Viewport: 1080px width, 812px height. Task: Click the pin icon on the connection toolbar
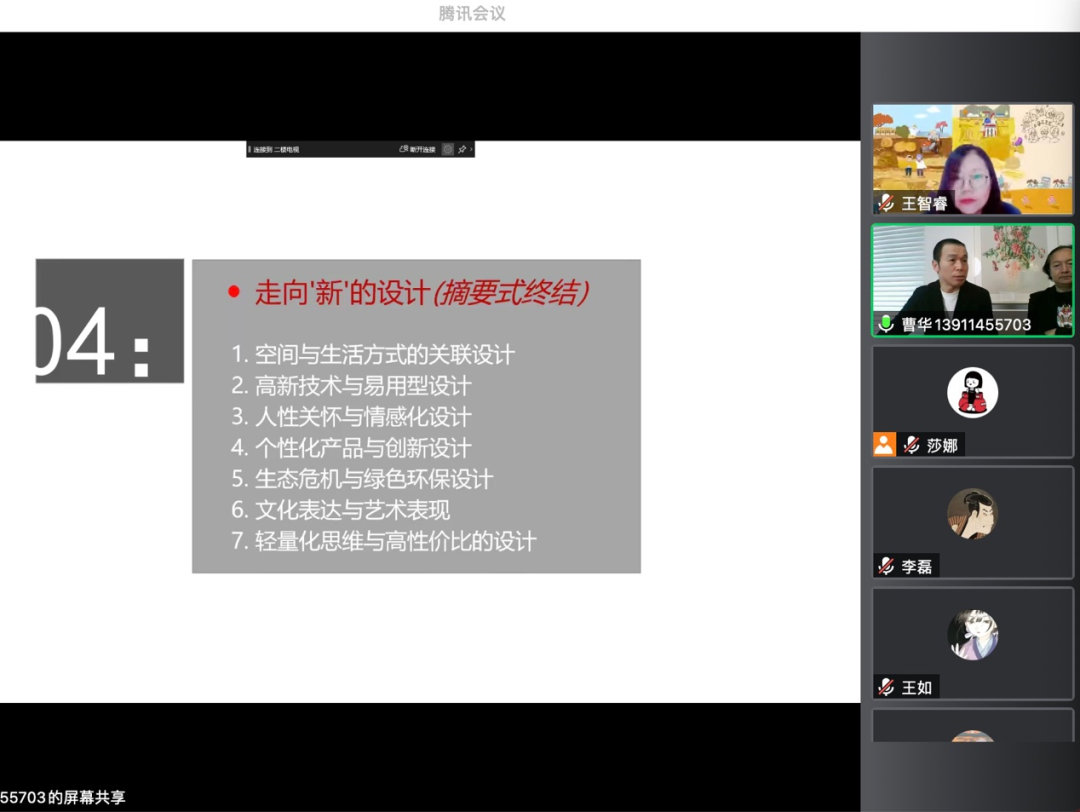point(464,149)
